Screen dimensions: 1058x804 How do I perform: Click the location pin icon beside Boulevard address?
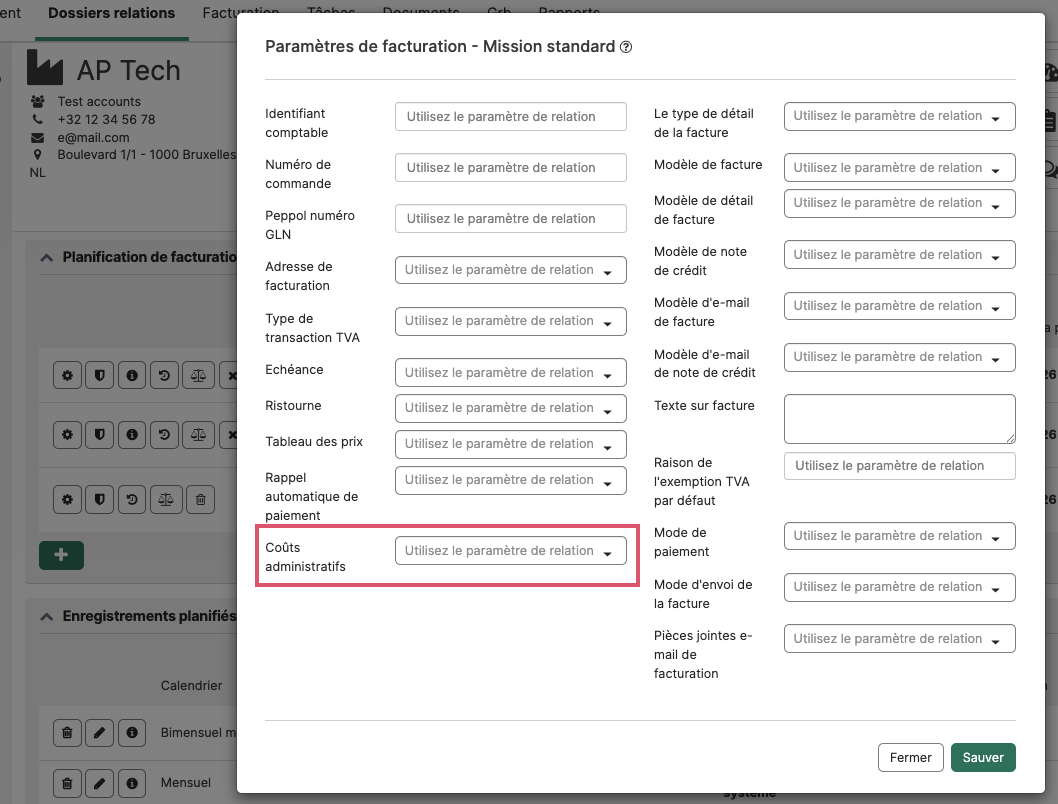click(38, 154)
